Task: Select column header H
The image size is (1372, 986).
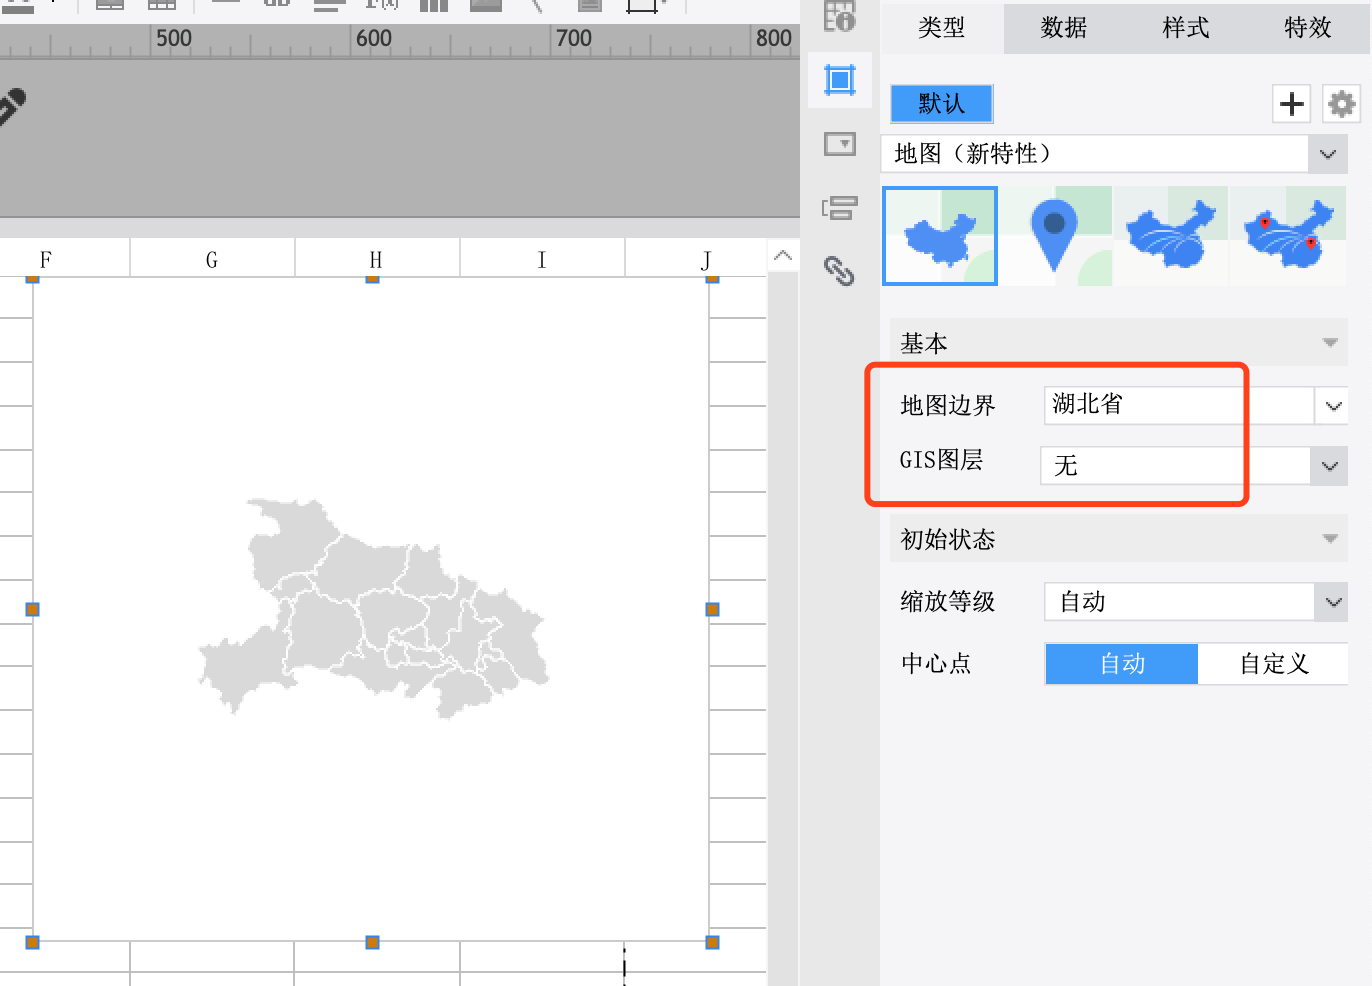Action: click(x=377, y=259)
